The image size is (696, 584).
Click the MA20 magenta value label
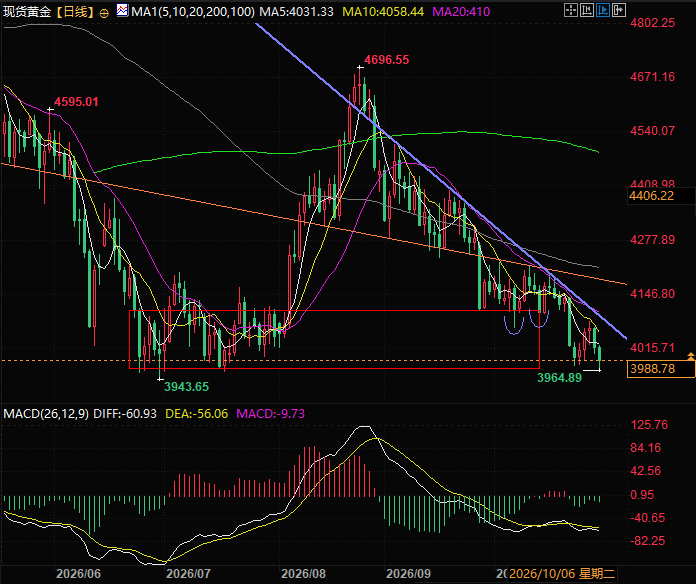[x=461, y=12]
